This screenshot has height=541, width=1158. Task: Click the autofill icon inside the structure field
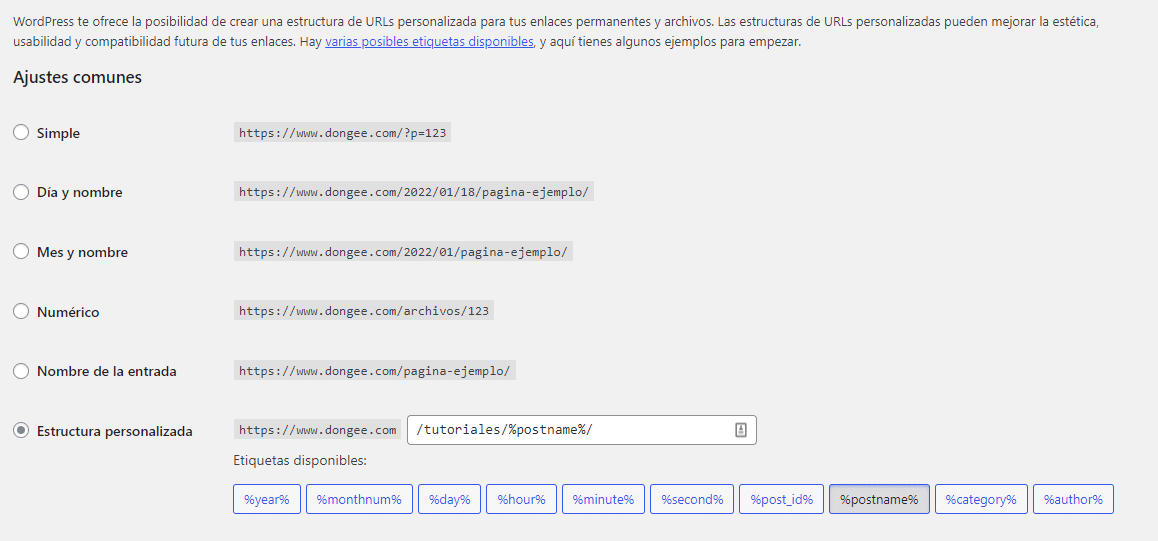click(x=741, y=430)
